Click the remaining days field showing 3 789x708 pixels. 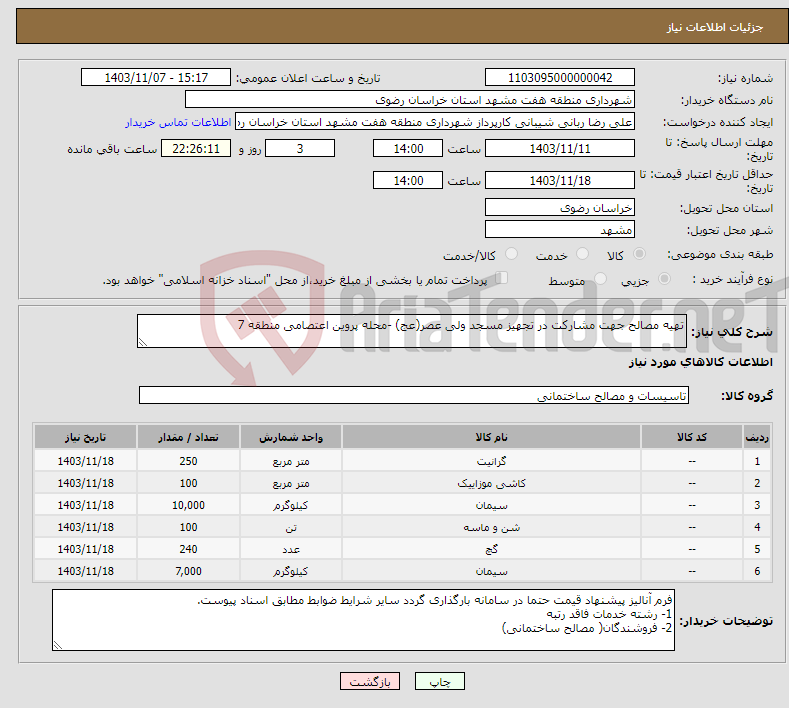300,148
